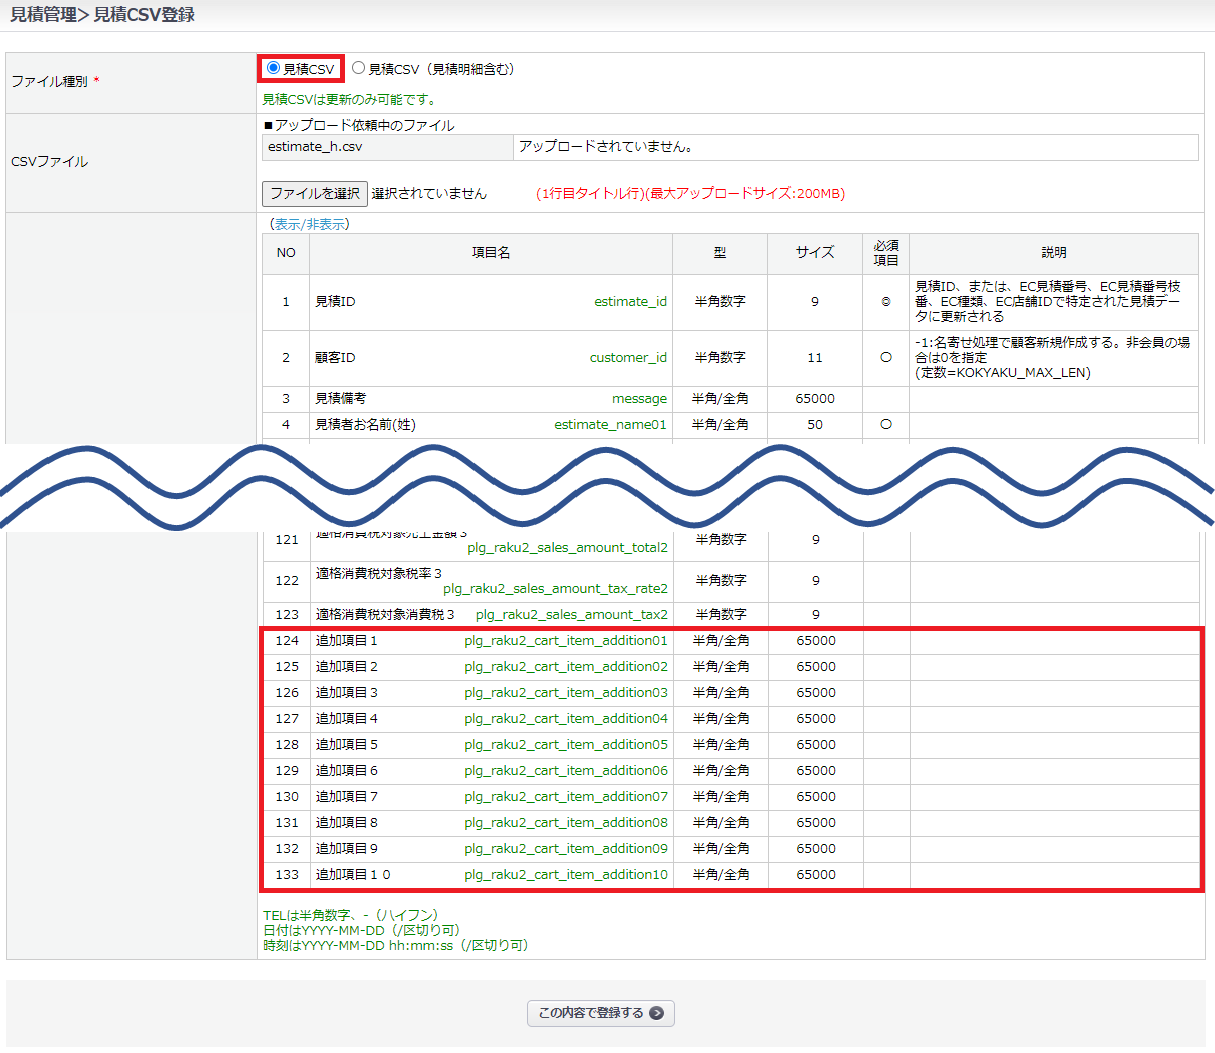Click the 説明 column header
1215x1053 pixels.
[x=1053, y=253]
